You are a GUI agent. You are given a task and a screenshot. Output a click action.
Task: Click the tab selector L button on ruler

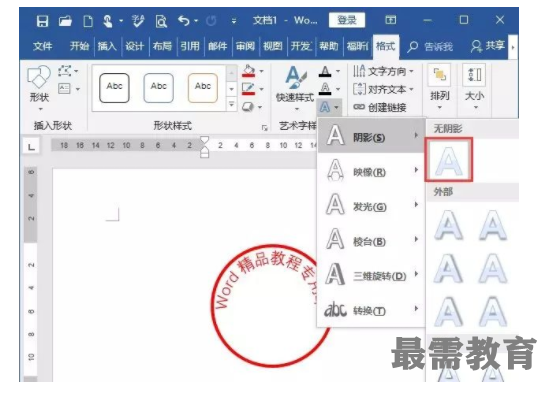click(31, 147)
